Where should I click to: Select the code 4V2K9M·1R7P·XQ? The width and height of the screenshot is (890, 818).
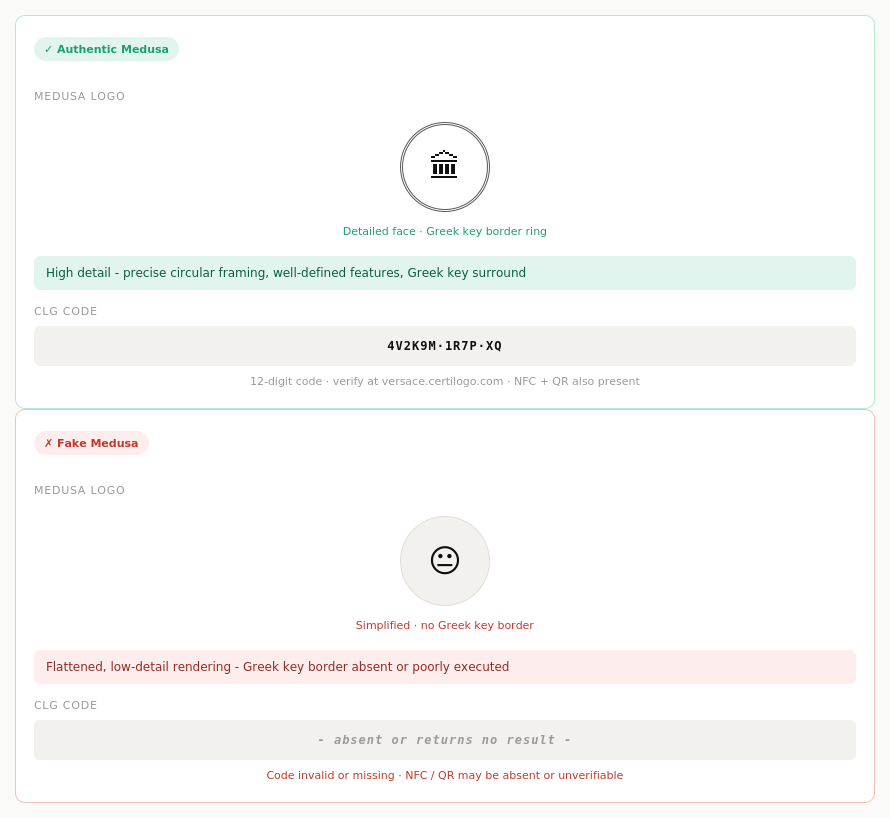pos(444,346)
